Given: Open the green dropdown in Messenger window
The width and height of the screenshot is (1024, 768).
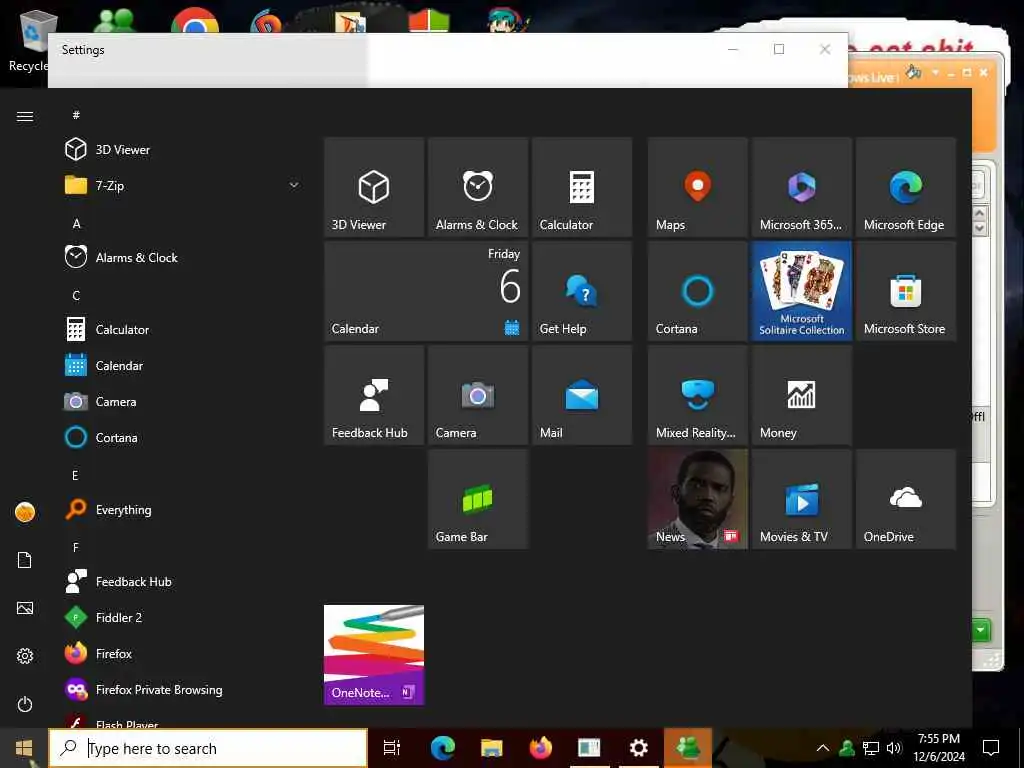Looking at the screenshot, I should 982,630.
